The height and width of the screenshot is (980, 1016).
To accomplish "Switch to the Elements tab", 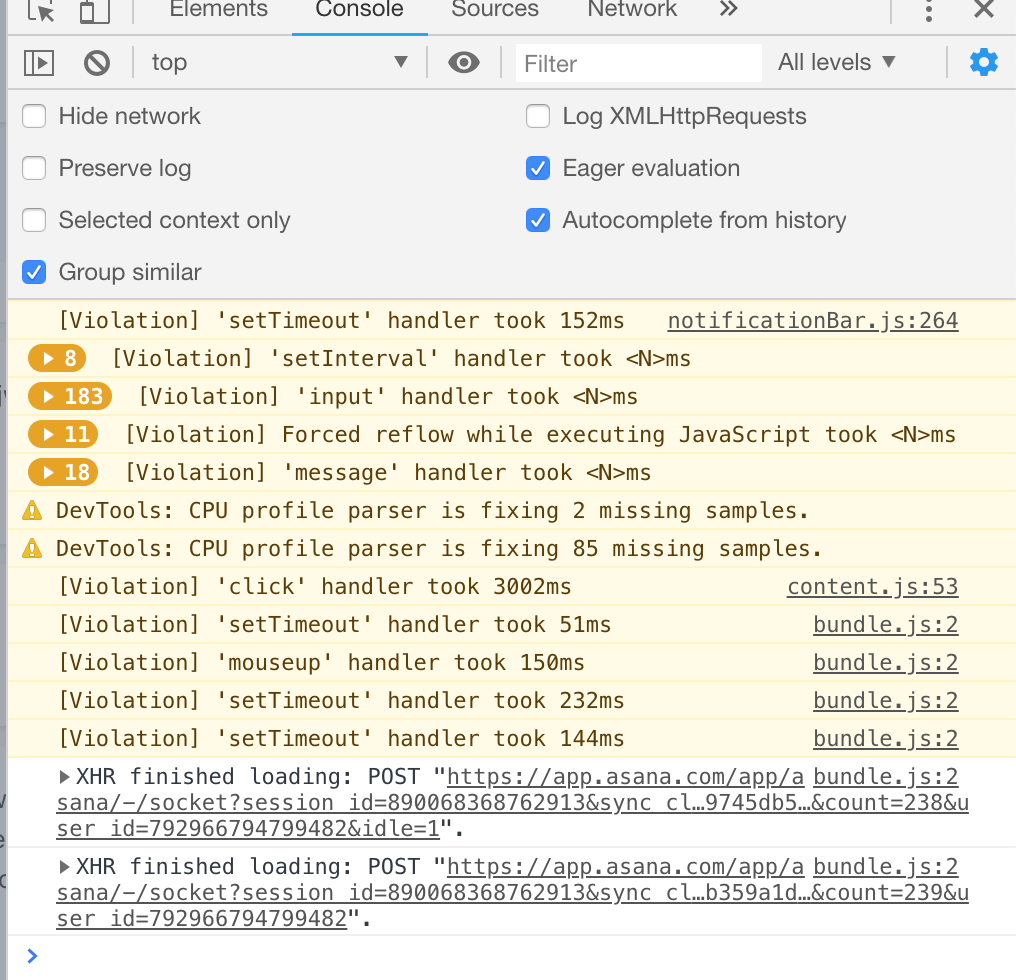I will pyautogui.click(x=218, y=9).
